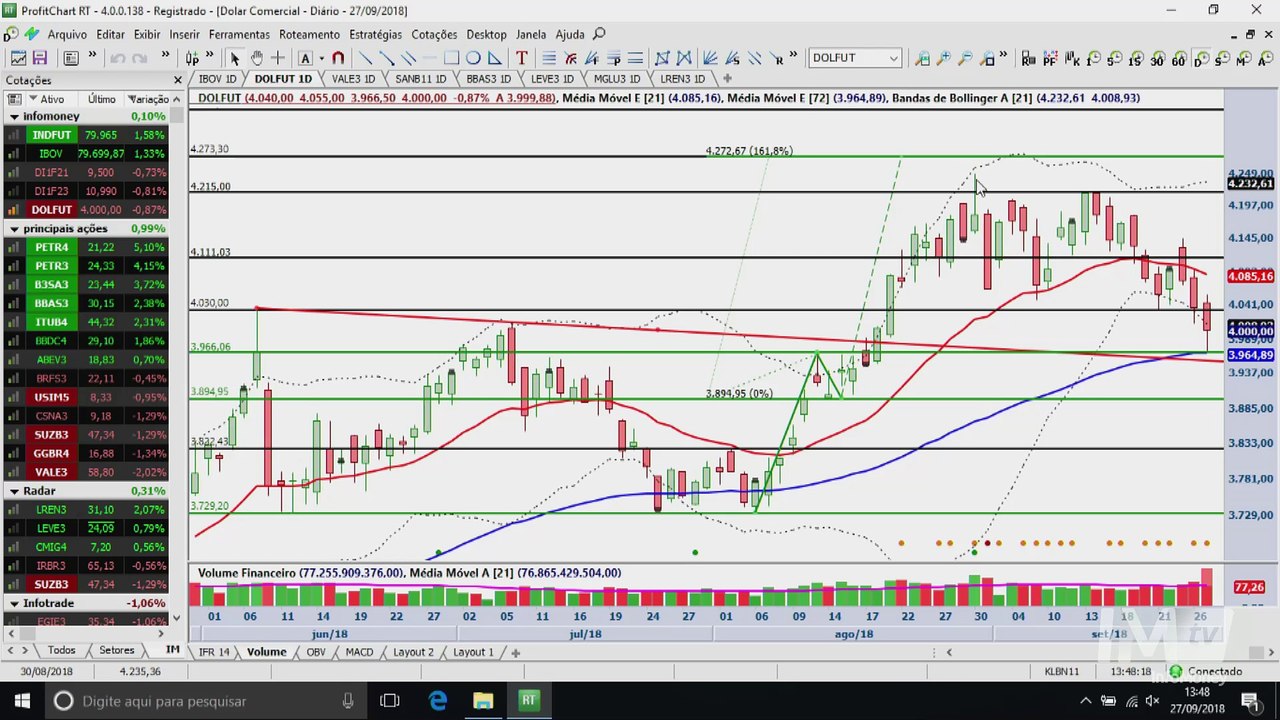Pick the red T text tool
The width and height of the screenshot is (1280, 720).
point(521,58)
